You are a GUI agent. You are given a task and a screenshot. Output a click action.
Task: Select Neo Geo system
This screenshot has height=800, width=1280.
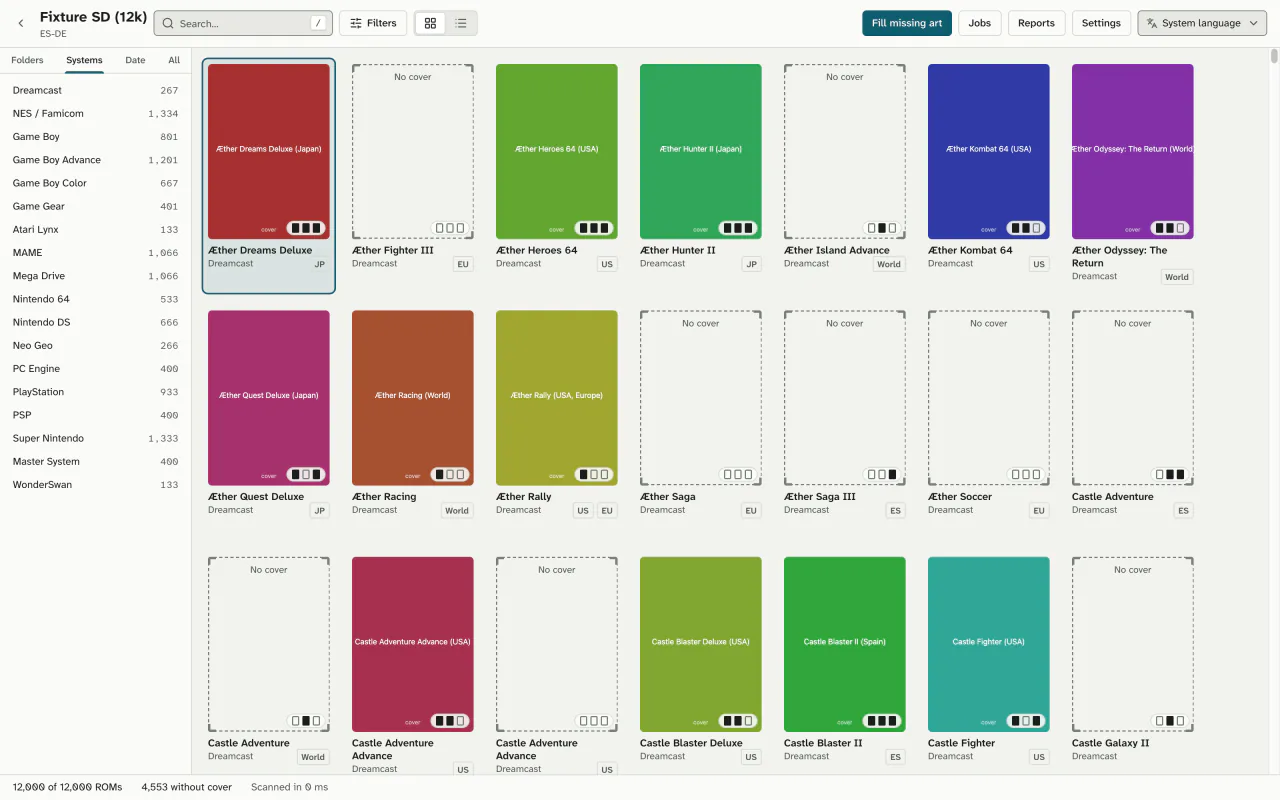[95, 346]
